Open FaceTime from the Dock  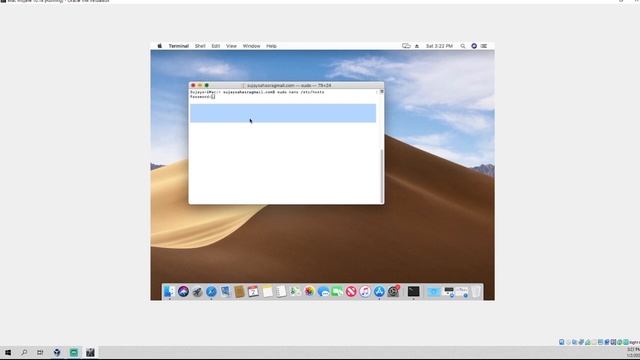pos(337,291)
